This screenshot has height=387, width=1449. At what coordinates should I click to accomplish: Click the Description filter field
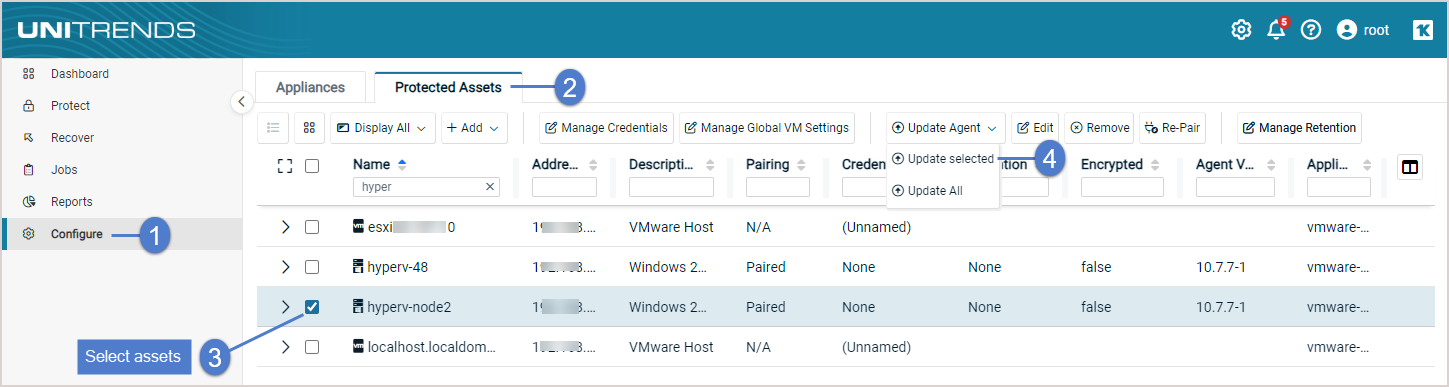click(x=671, y=187)
